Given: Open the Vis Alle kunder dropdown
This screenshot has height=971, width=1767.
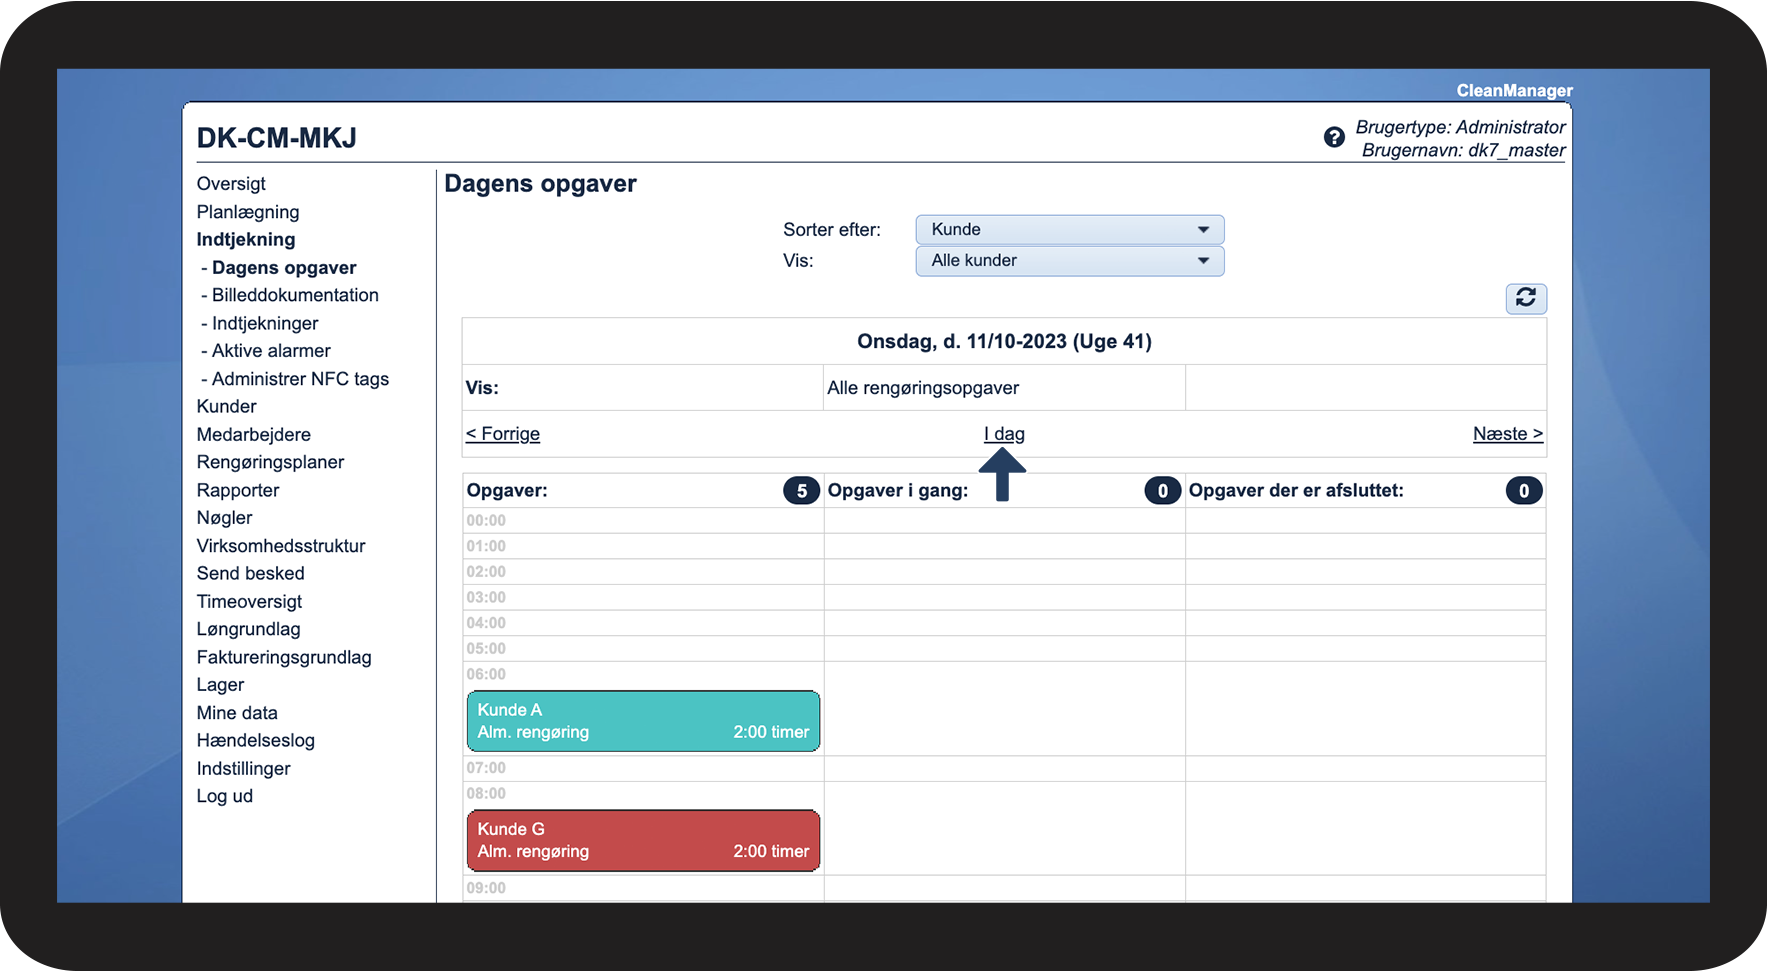Looking at the screenshot, I should pos(1070,261).
